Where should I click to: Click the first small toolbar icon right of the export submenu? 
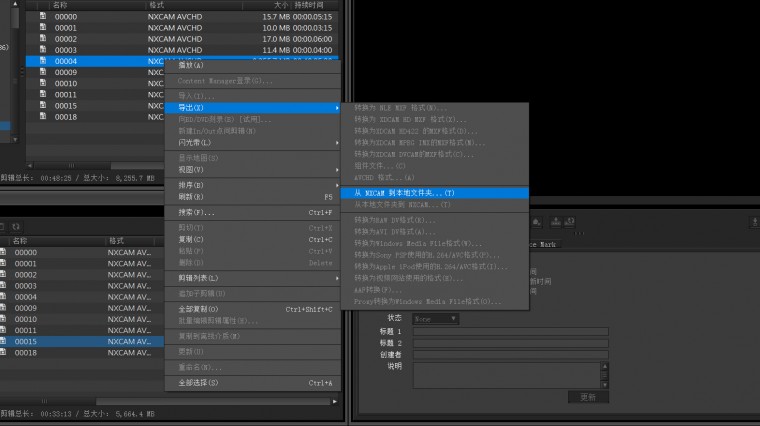pos(537,222)
